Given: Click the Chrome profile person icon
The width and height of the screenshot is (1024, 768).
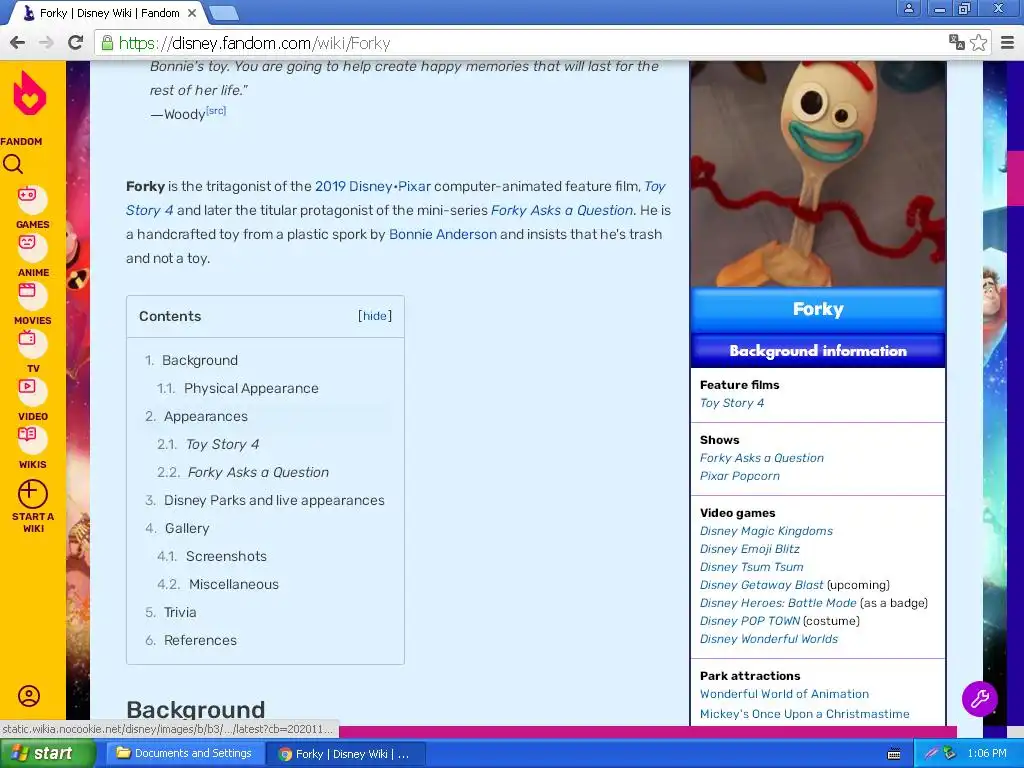Looking at the screenshot, I should click(908, 8).
